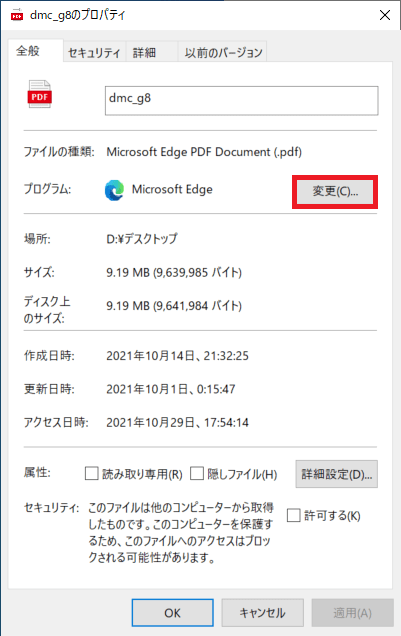Screen dimensions: 401x636
Task: Click the PDF file icon
Action: [39, 94]
